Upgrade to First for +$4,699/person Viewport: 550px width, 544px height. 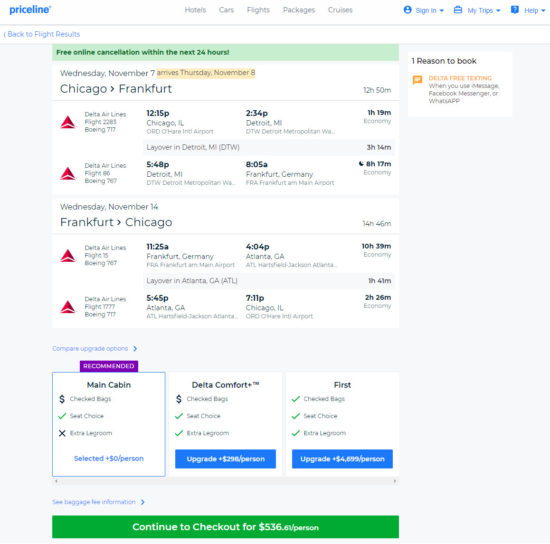(342, 459)
